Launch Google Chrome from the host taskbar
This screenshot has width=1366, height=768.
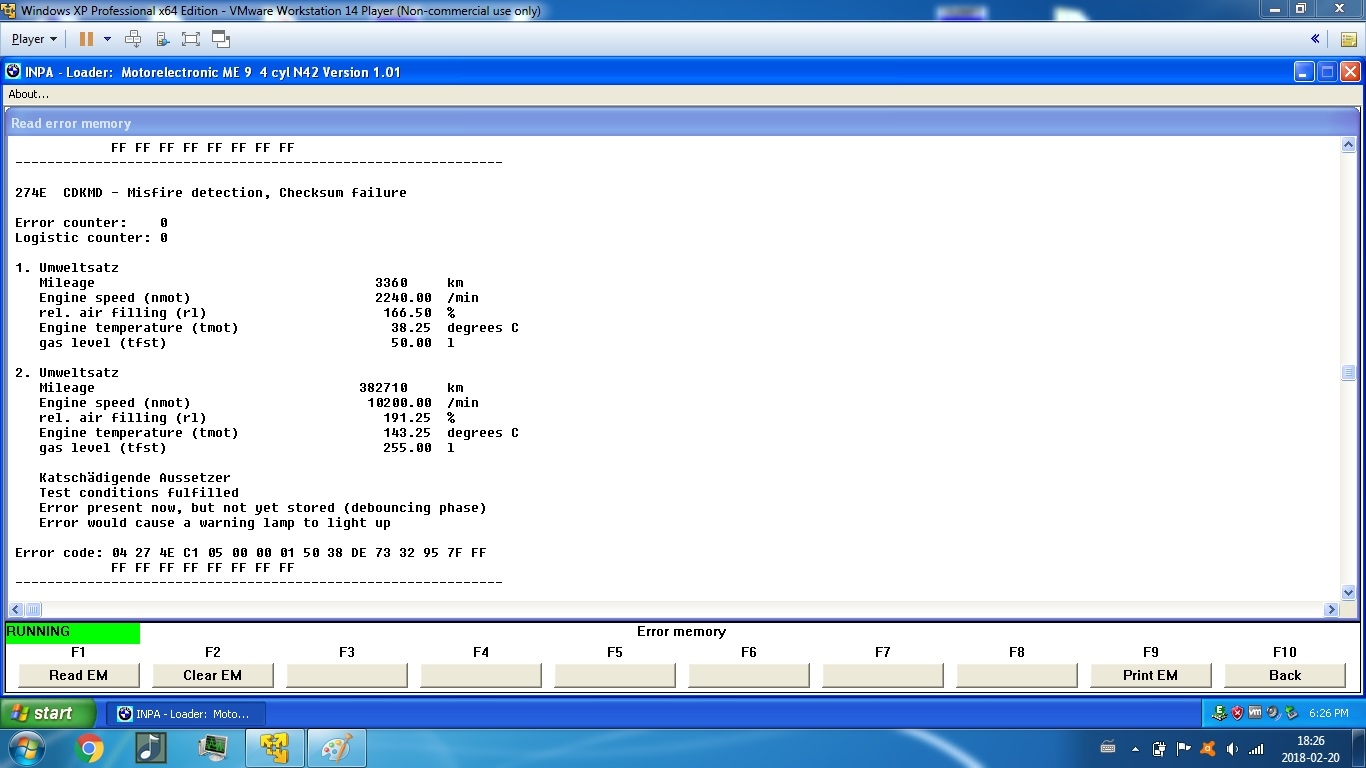point(89,748)
